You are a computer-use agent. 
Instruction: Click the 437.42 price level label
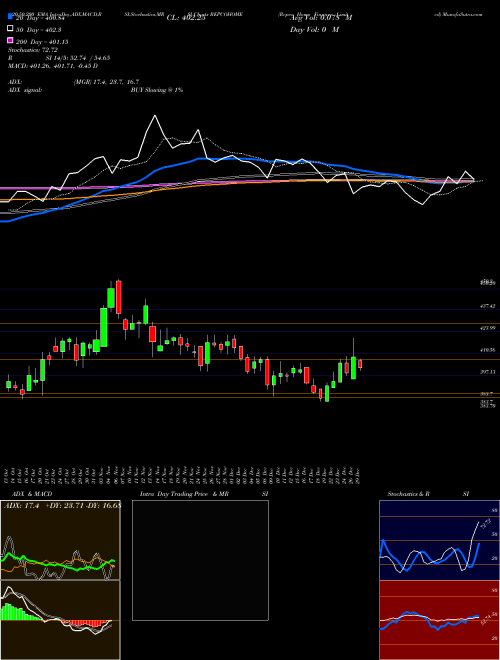(487, 306)
